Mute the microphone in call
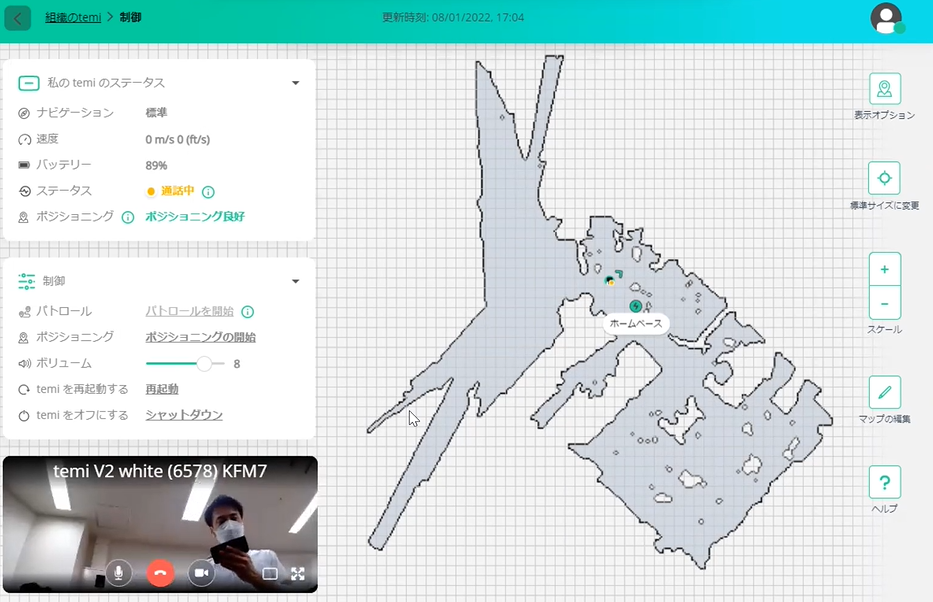This screenshot has height=602, width=933. (x=119, y=573)
